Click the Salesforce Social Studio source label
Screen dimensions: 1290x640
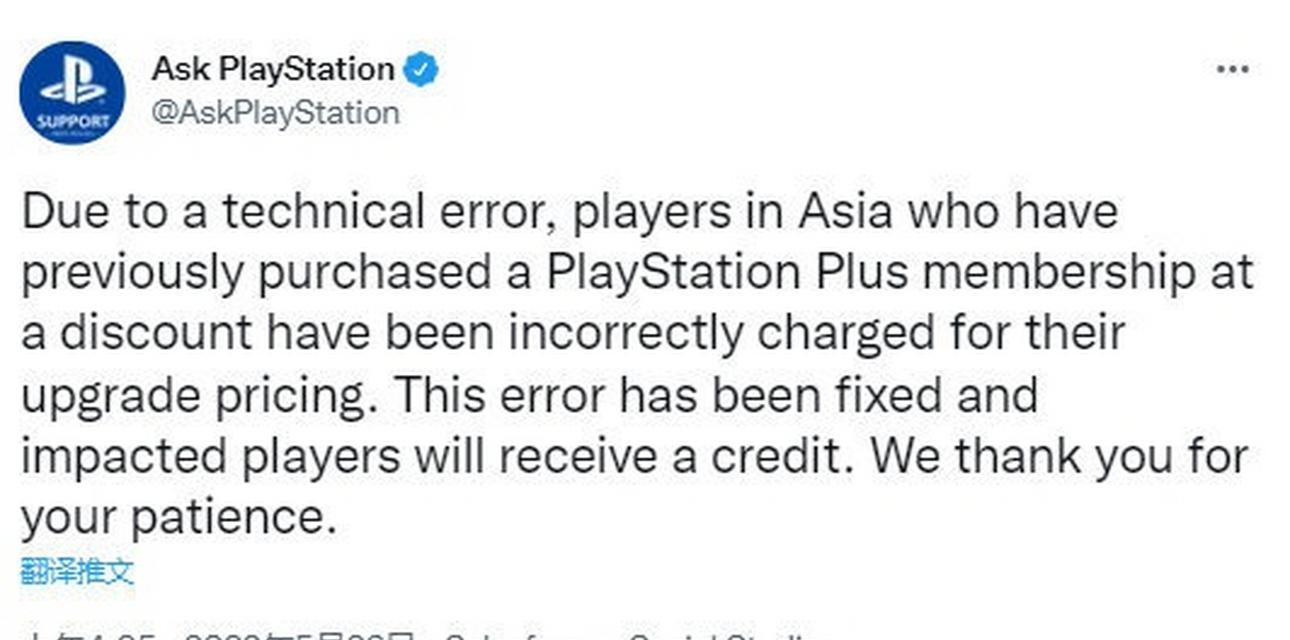(x=631, y=634)
